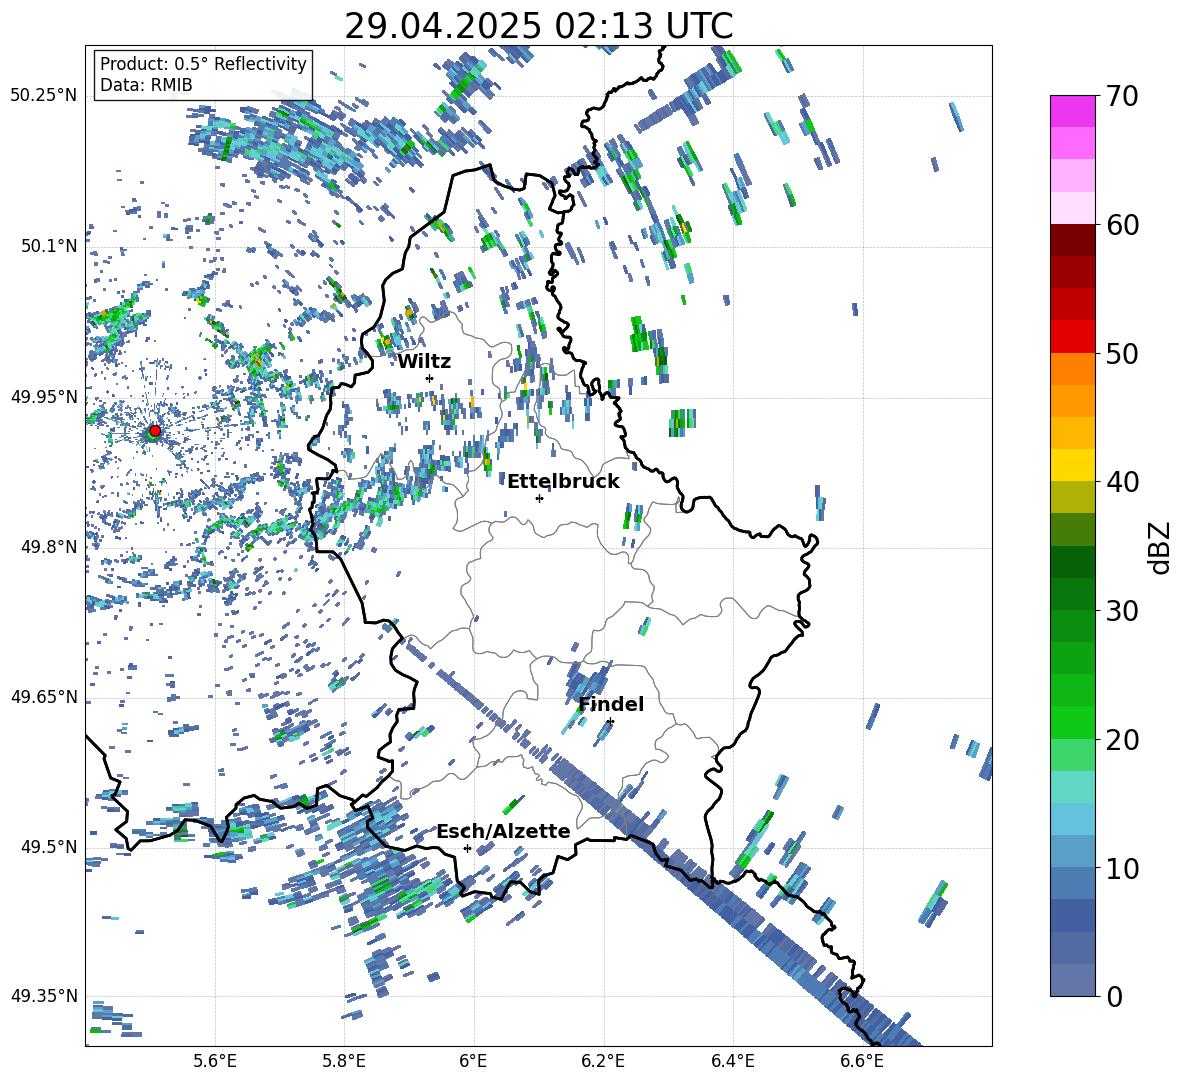Click the Esch/Alzette station cross marker
Image resolution: width=1184 pixels, height=1081 pixels.
[467, 848]
